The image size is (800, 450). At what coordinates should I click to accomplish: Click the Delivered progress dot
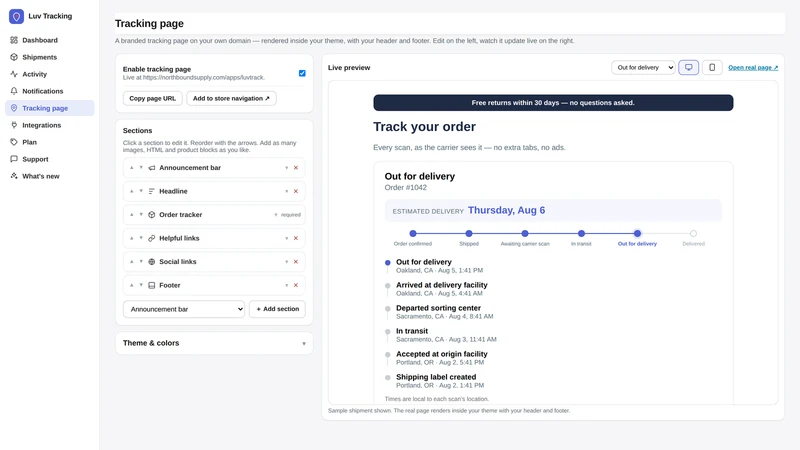tap(693, 234)
